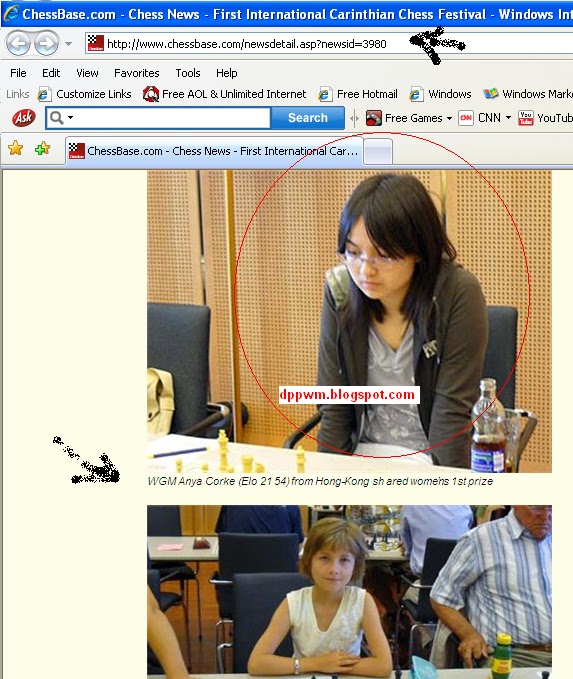Open Favorites Center star icon
The width and height of the screenshot is (573, 679).
coord(16,149)
